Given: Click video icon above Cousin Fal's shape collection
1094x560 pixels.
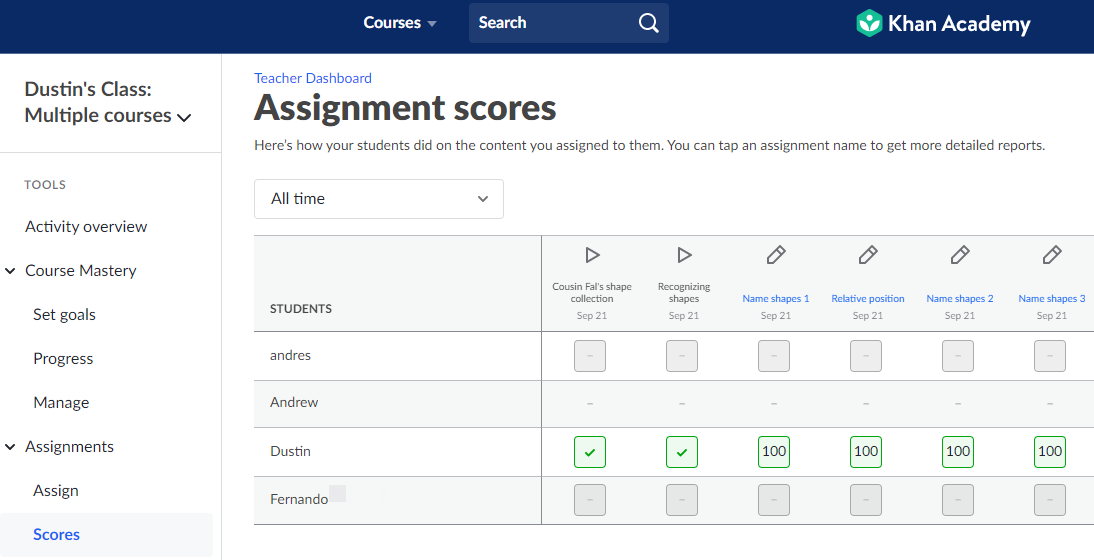Looking at the screenshot, I should pyautogui.click(x=592, y=255).
